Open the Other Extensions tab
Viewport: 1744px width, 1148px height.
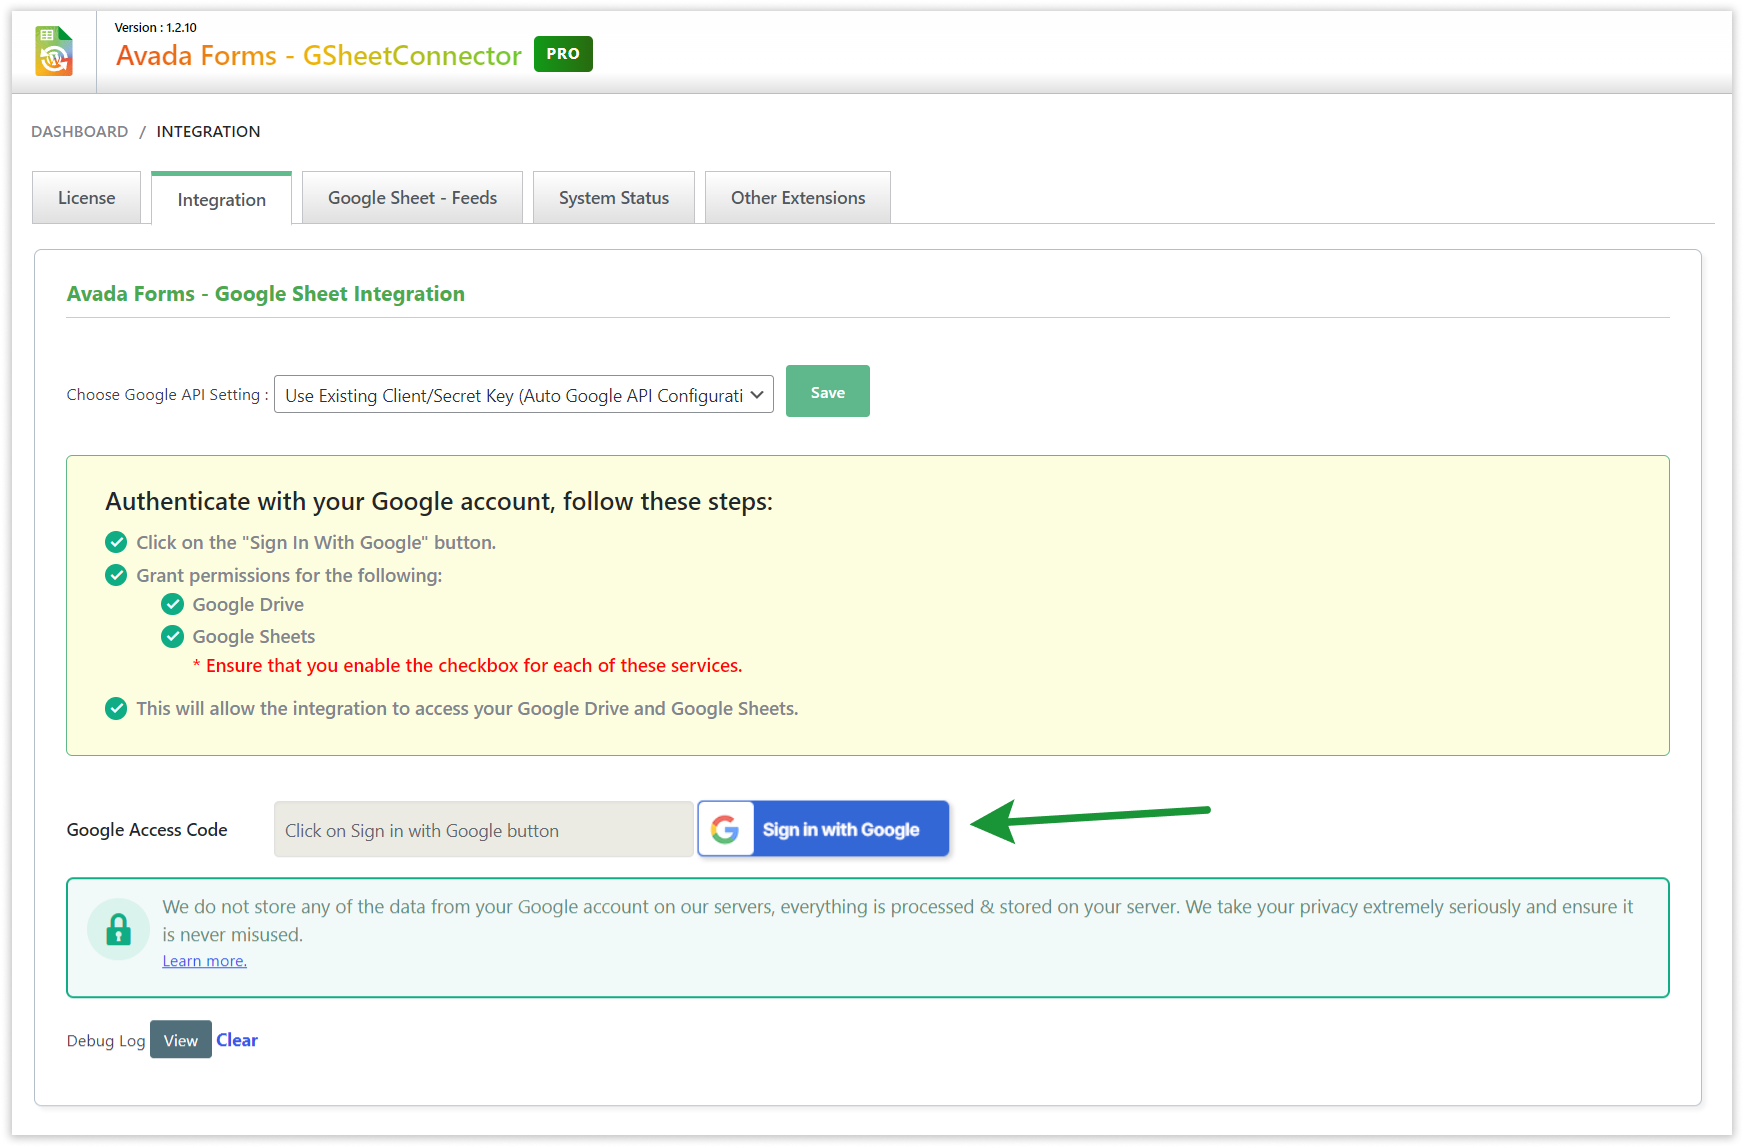(x=797, y=197)
